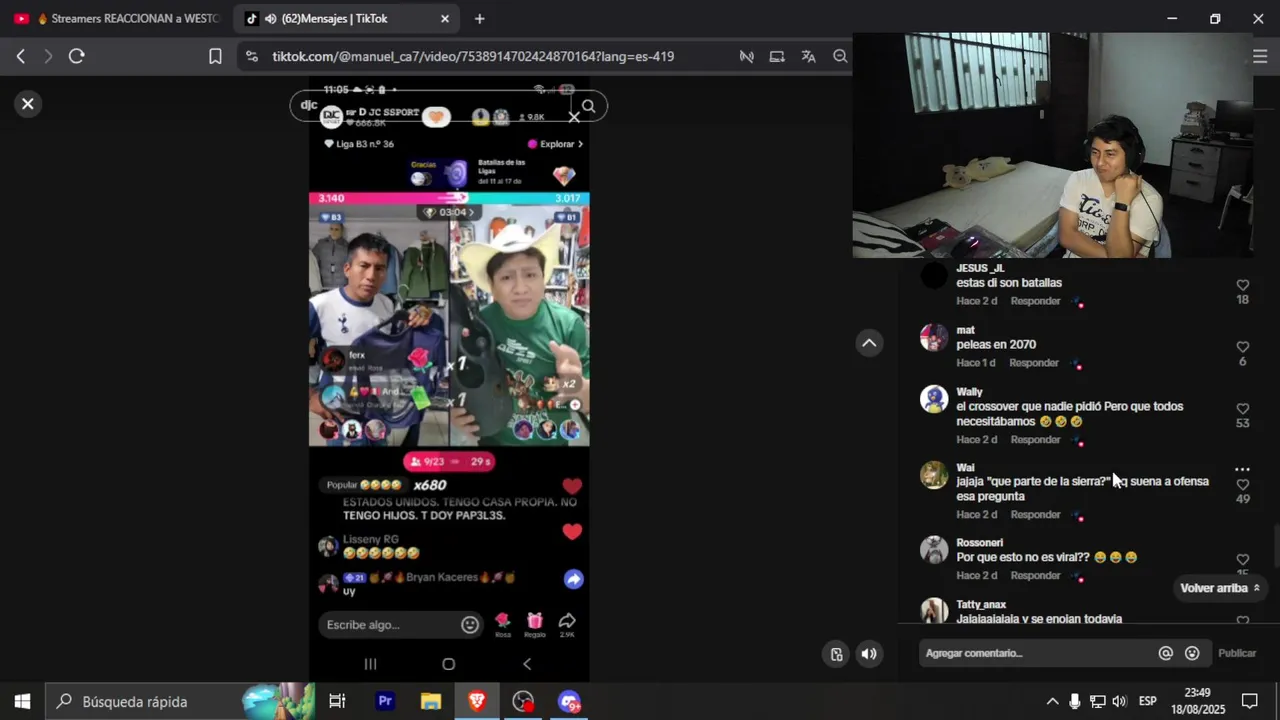Viewport: 1280px width, 720px height.
Task: Open the Discord taskbar icon
Action: 569,701
